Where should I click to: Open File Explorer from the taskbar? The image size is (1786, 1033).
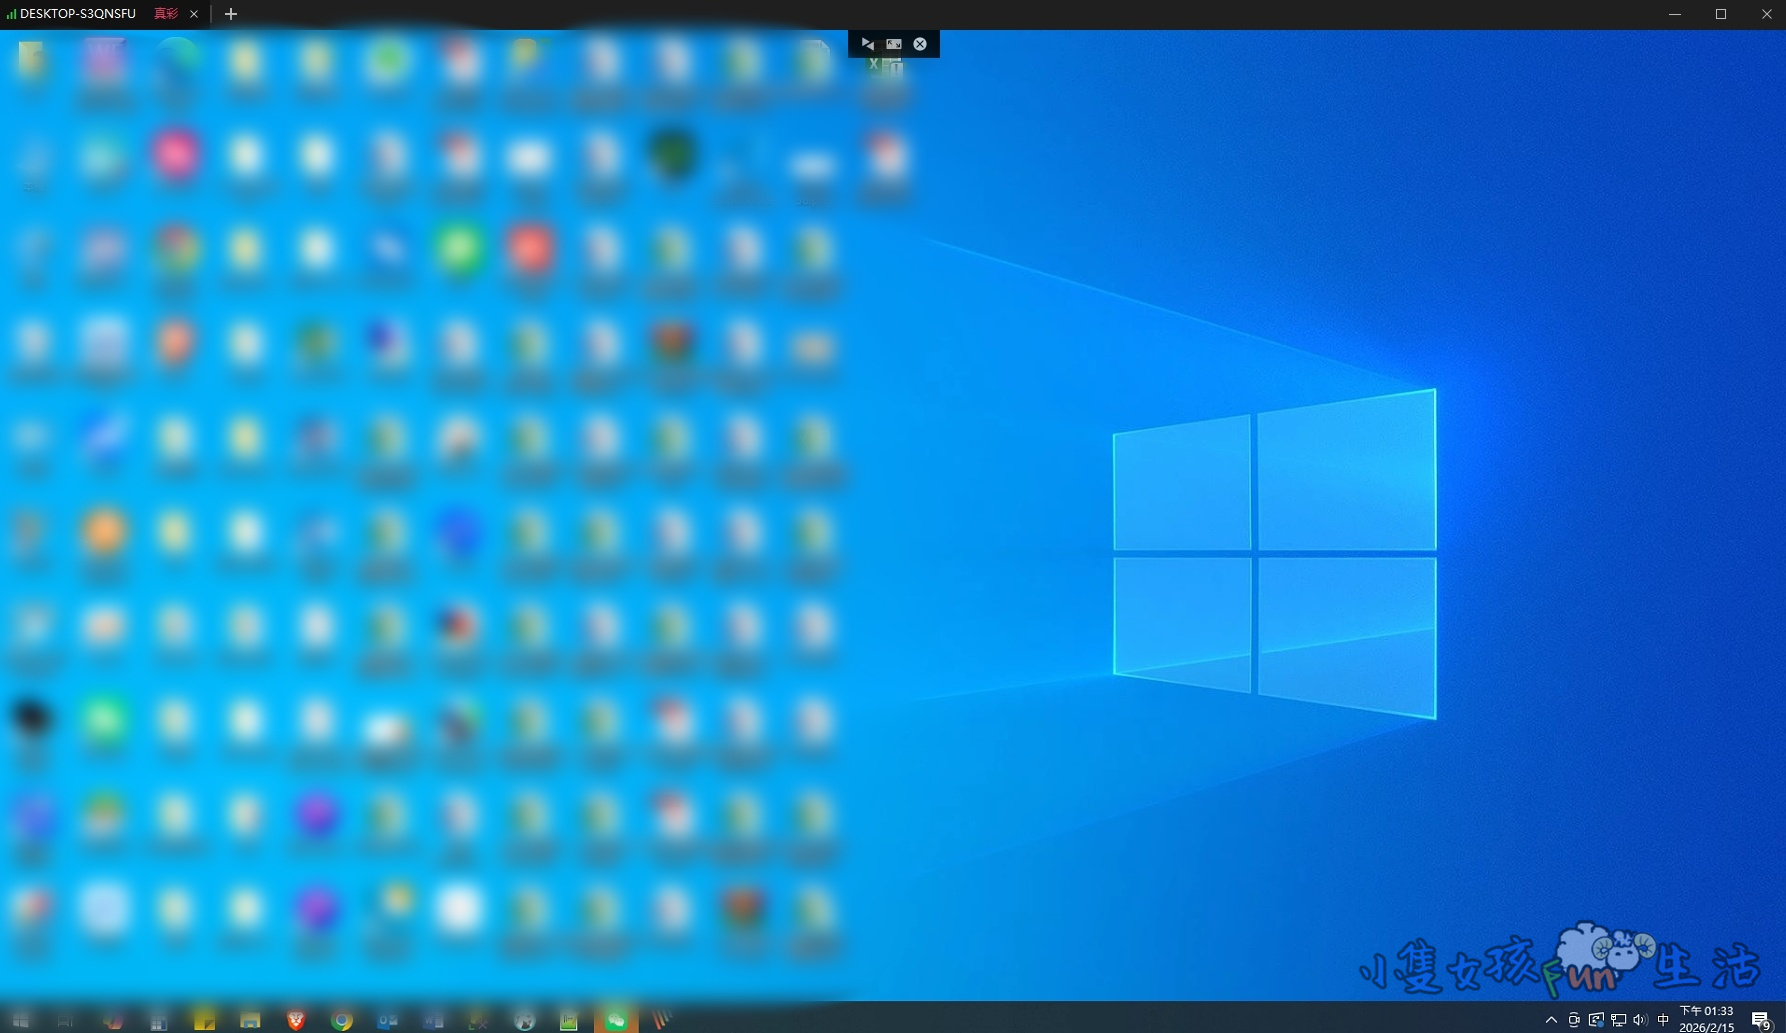250,1020
